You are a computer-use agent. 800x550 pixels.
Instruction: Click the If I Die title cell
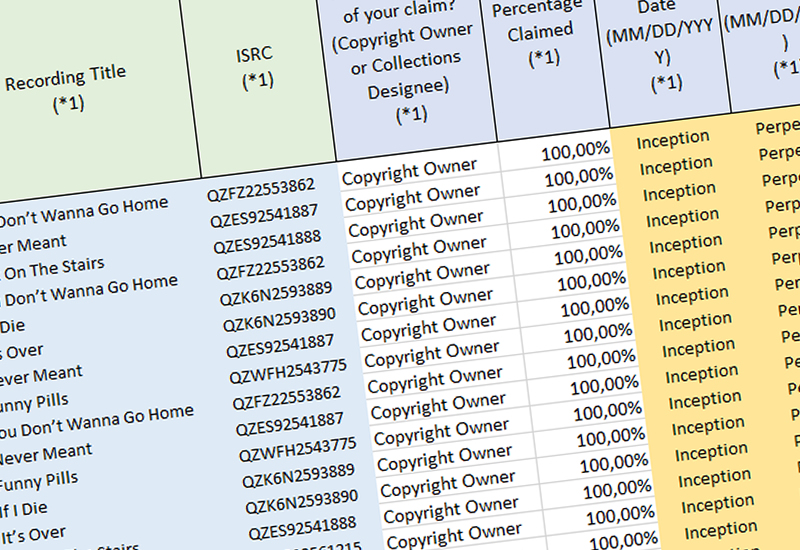pyautogui.click(x=24, y=509)
